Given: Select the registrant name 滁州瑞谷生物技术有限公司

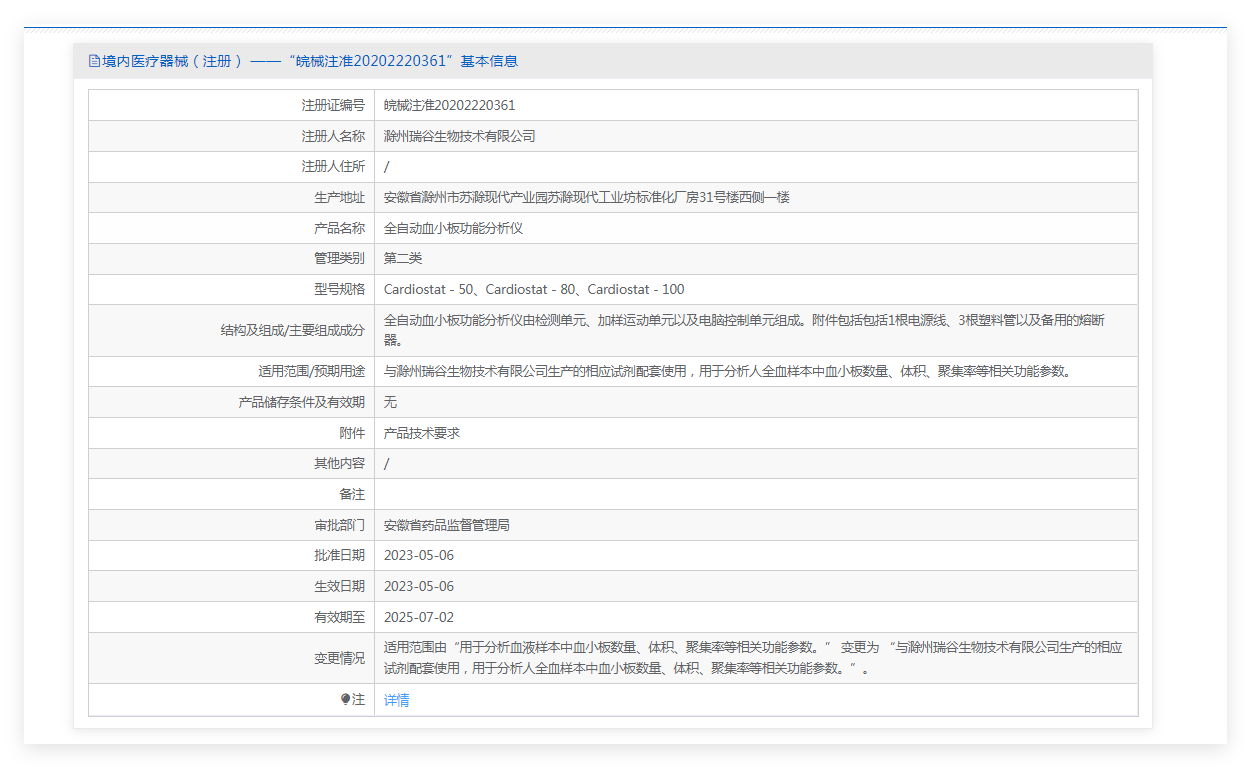Looking at the screenshot, I should coord(460,136).
